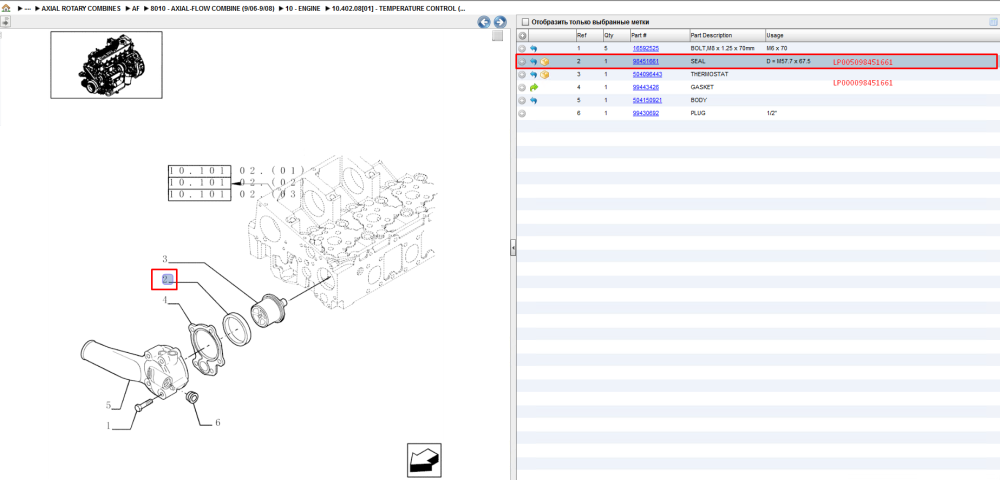
Task: Click the blue arrow in THERMOSTAT row
Action: point(534,75)
